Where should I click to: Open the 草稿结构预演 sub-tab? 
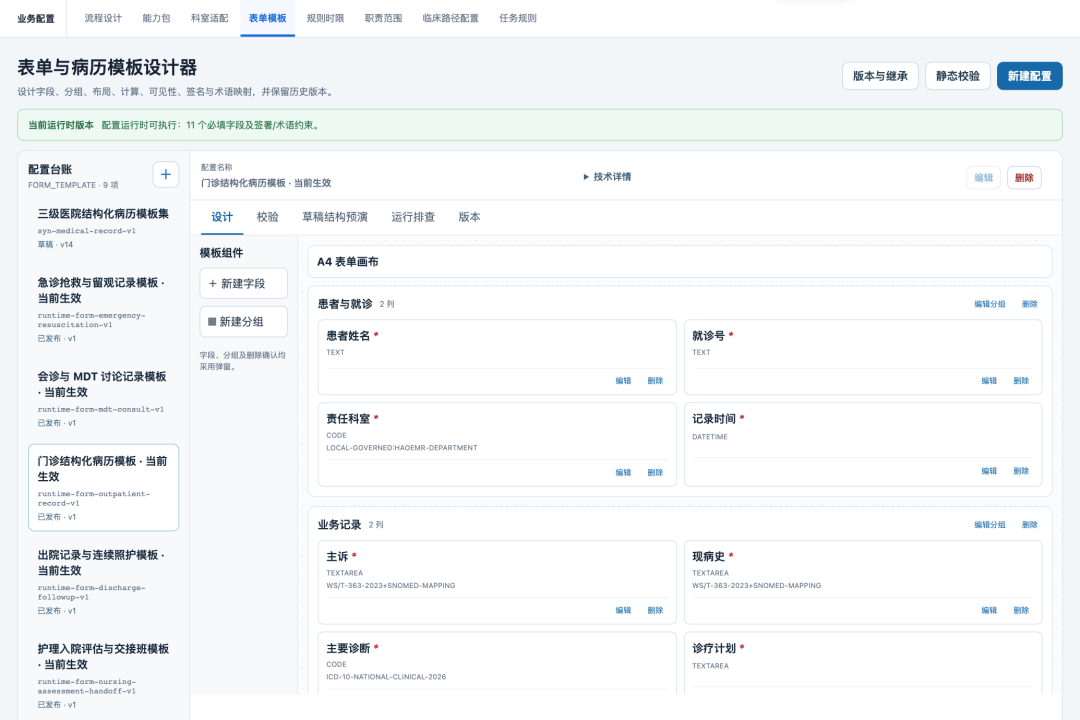click(x=335, y=217)
